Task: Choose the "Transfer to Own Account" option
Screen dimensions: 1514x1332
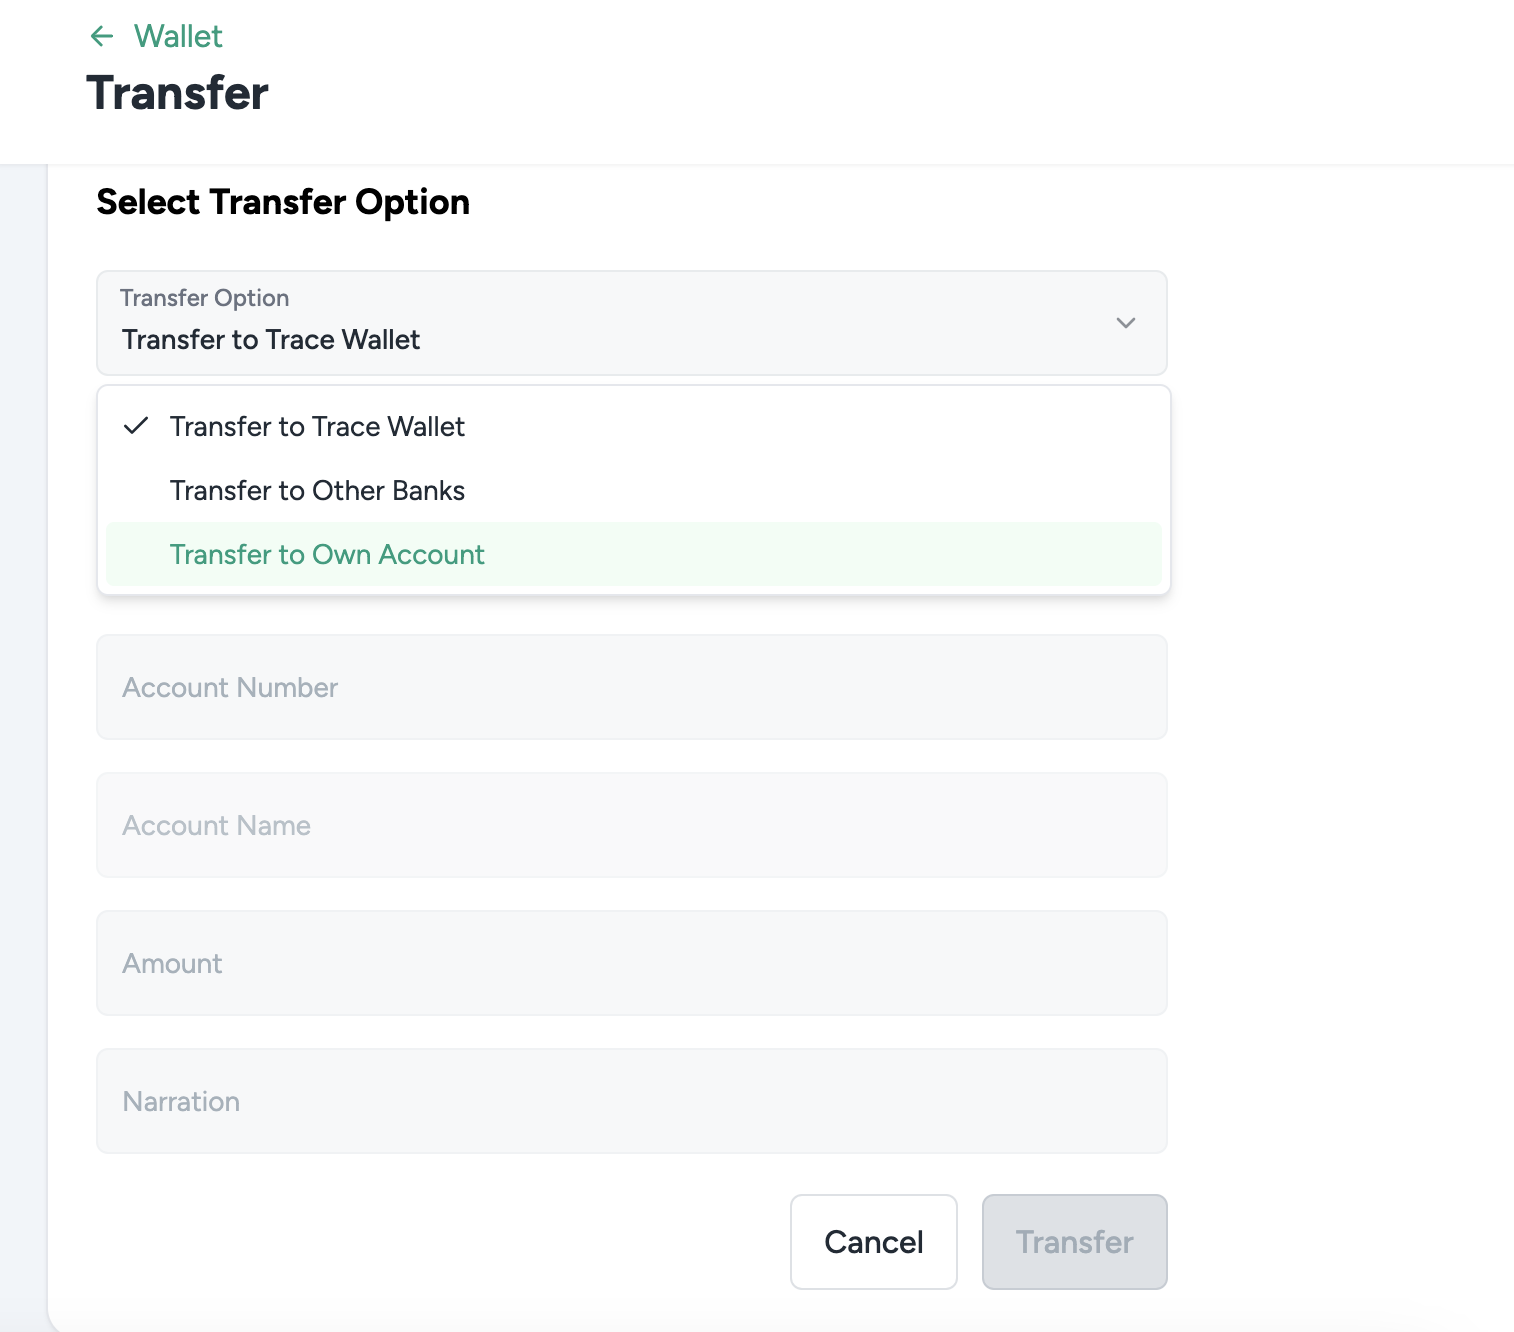Action: click(327, 555)
